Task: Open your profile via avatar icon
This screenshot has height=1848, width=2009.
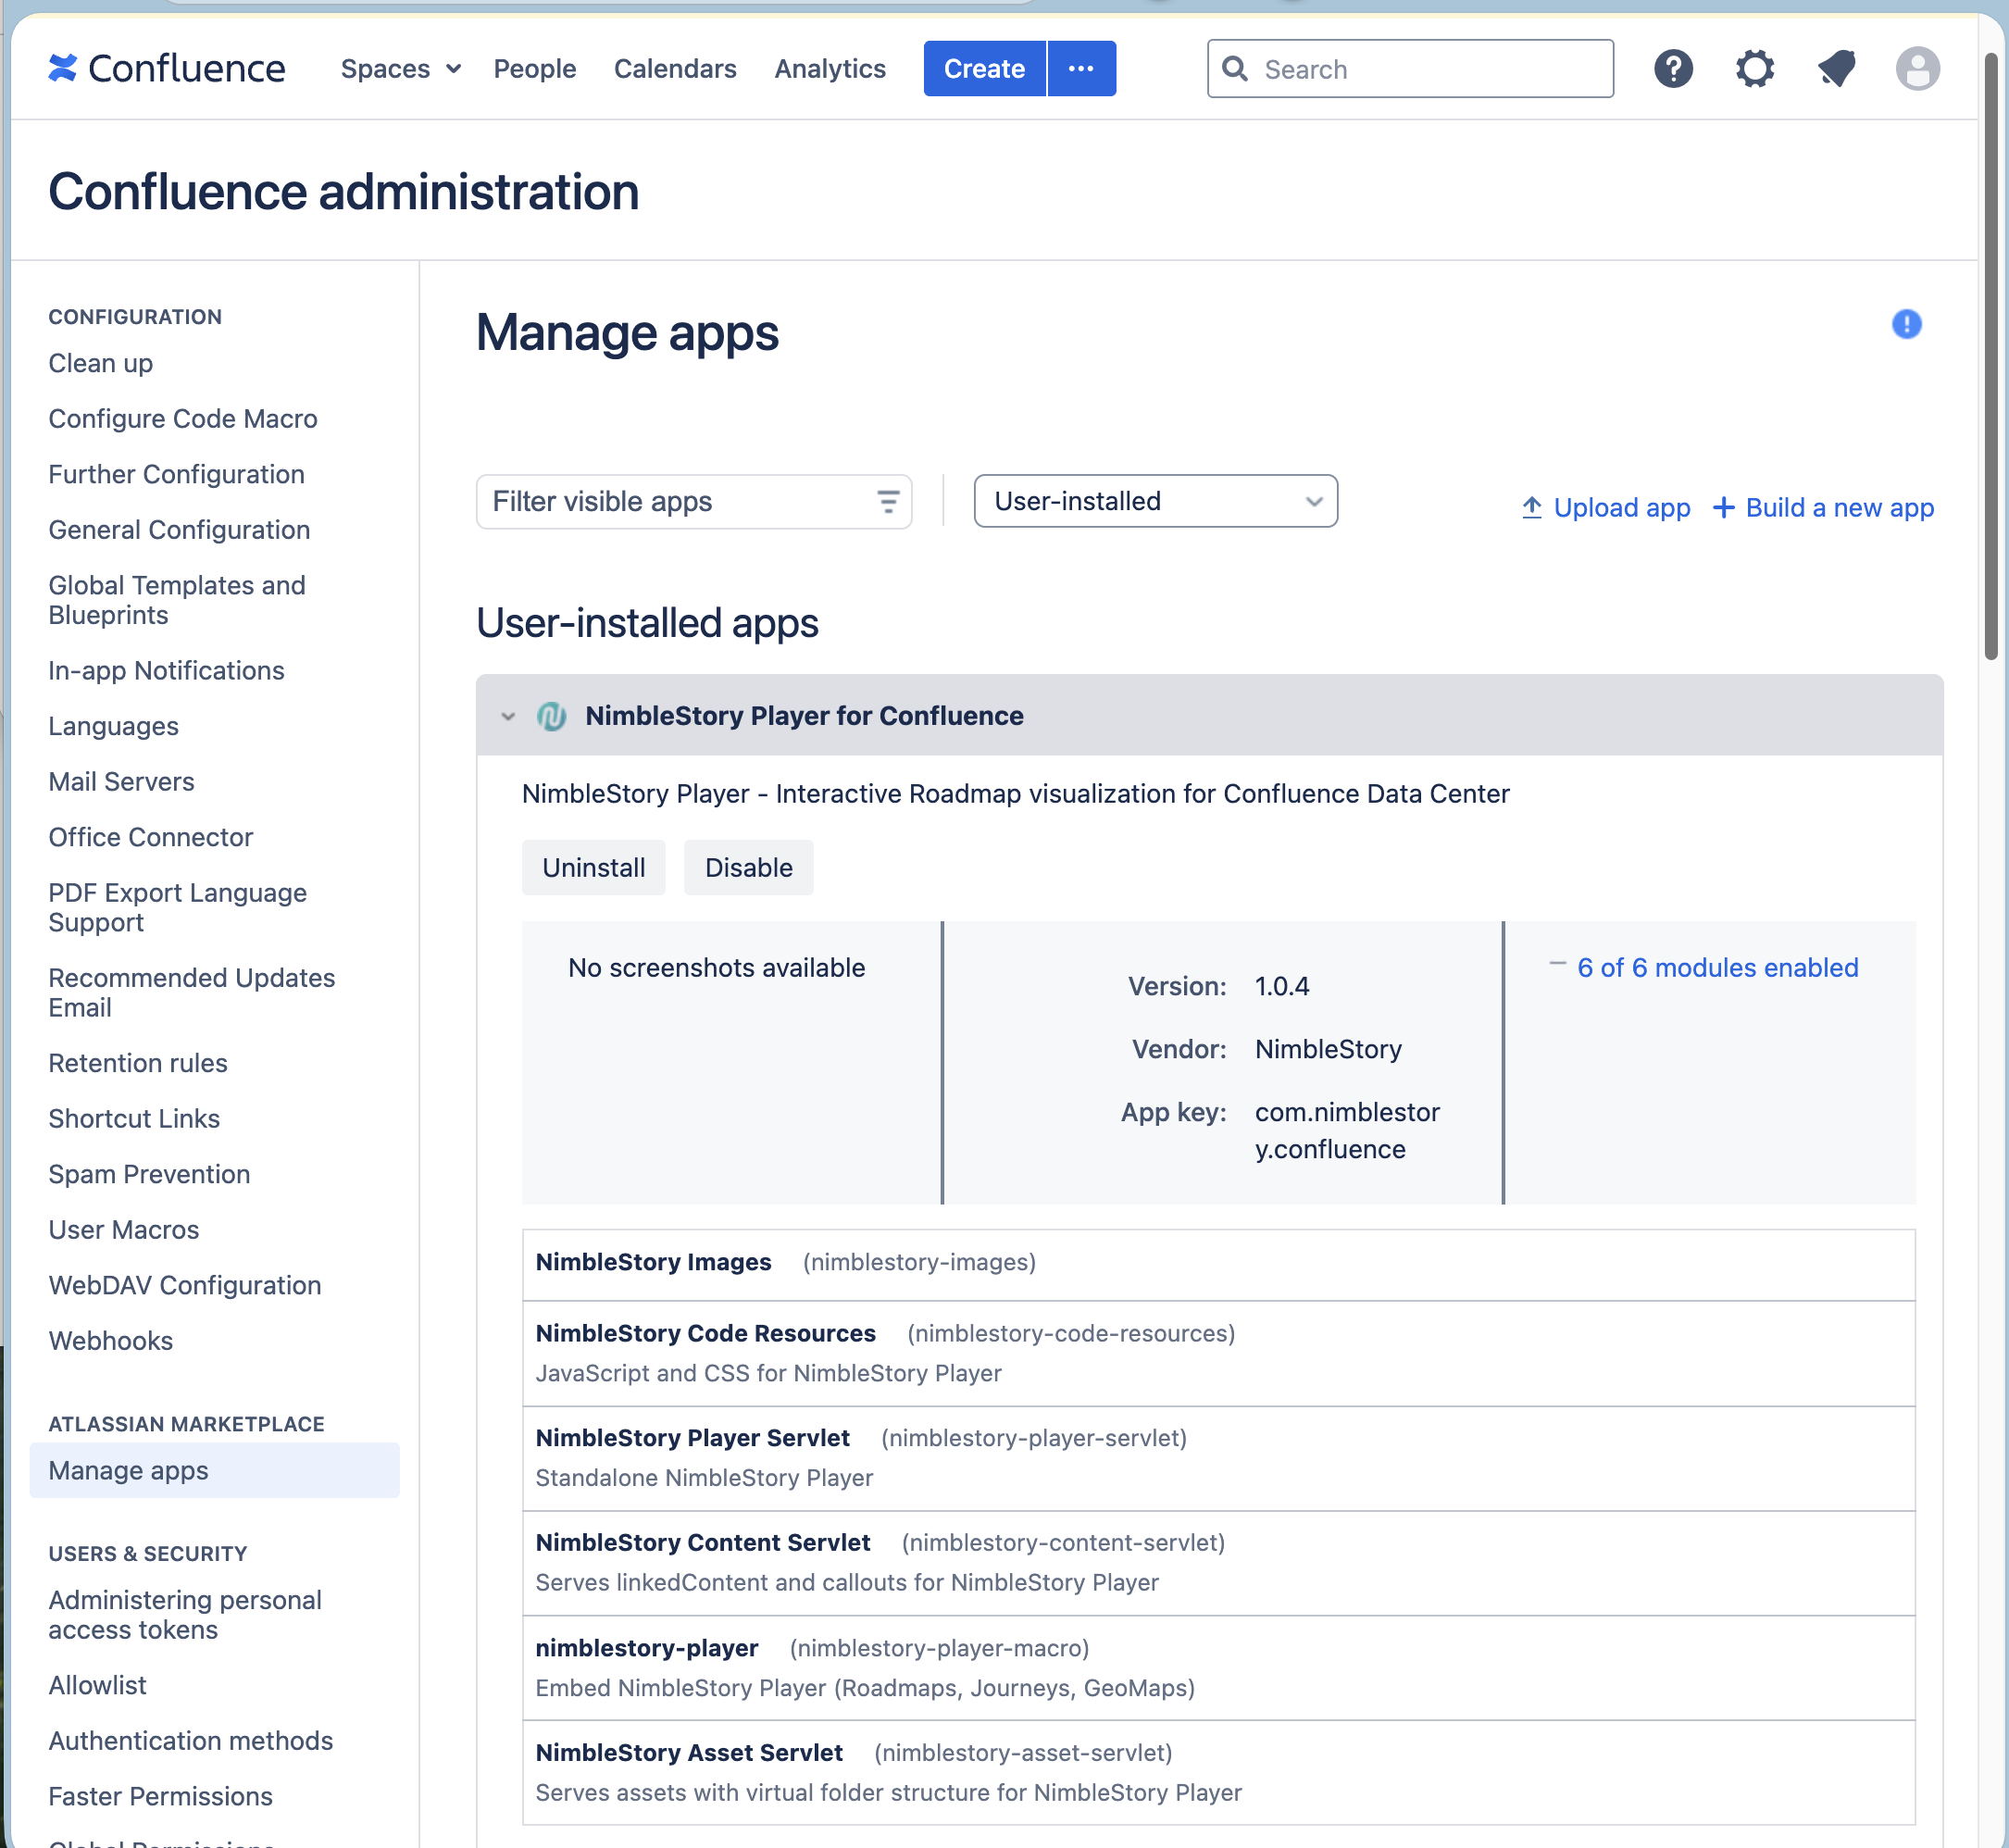Action: [1918, 68]
